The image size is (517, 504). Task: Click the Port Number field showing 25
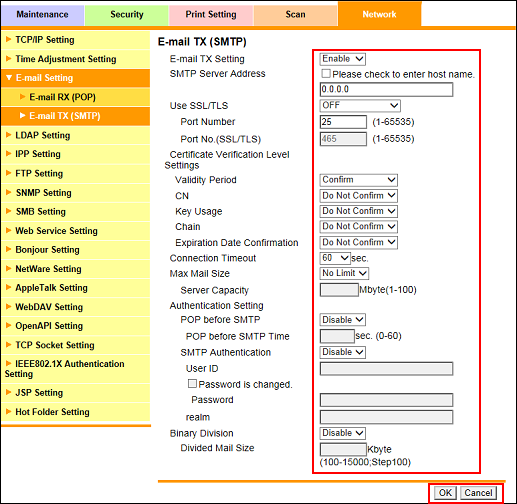click(343, 122)
